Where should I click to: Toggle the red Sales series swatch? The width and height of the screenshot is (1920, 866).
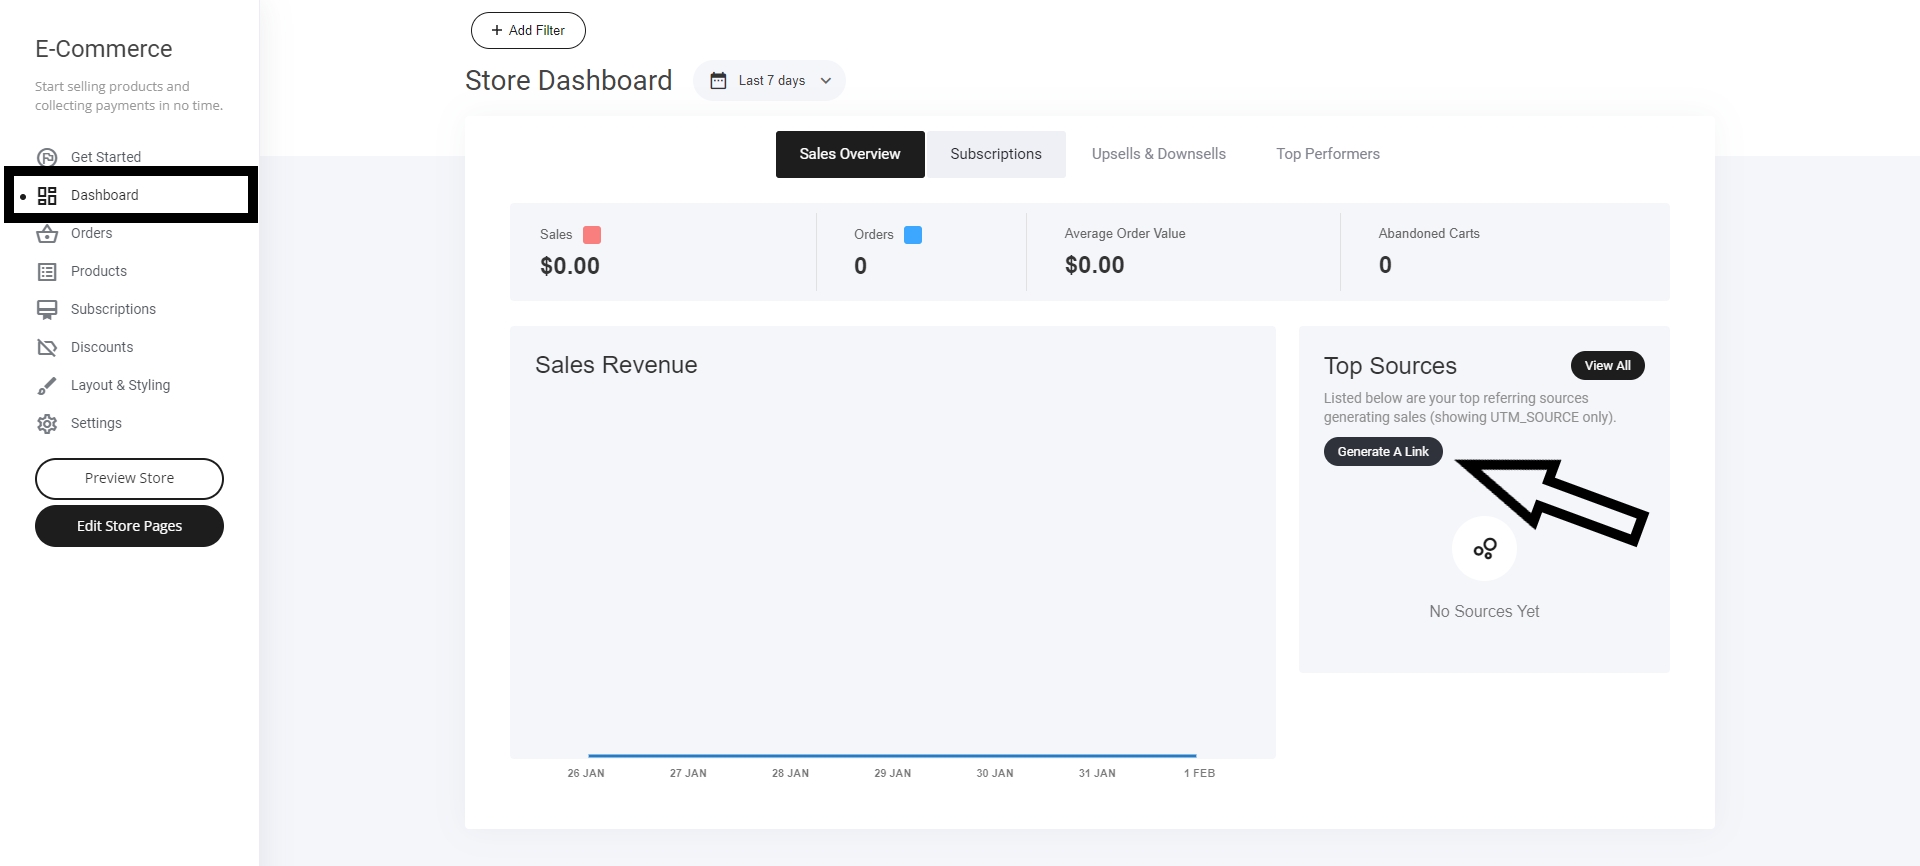coord(592,235)
